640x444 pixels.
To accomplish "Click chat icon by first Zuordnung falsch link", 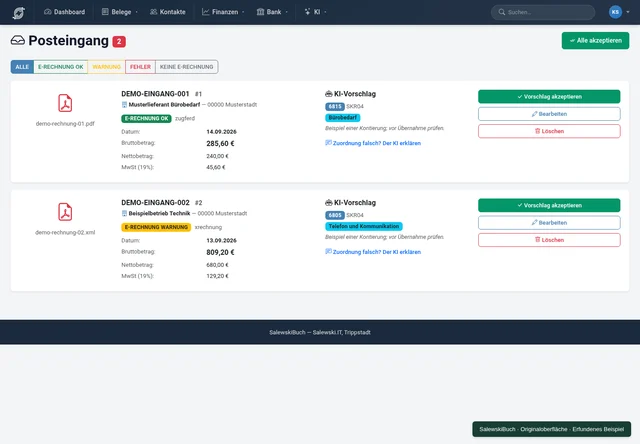I will [x=328, y=143].
